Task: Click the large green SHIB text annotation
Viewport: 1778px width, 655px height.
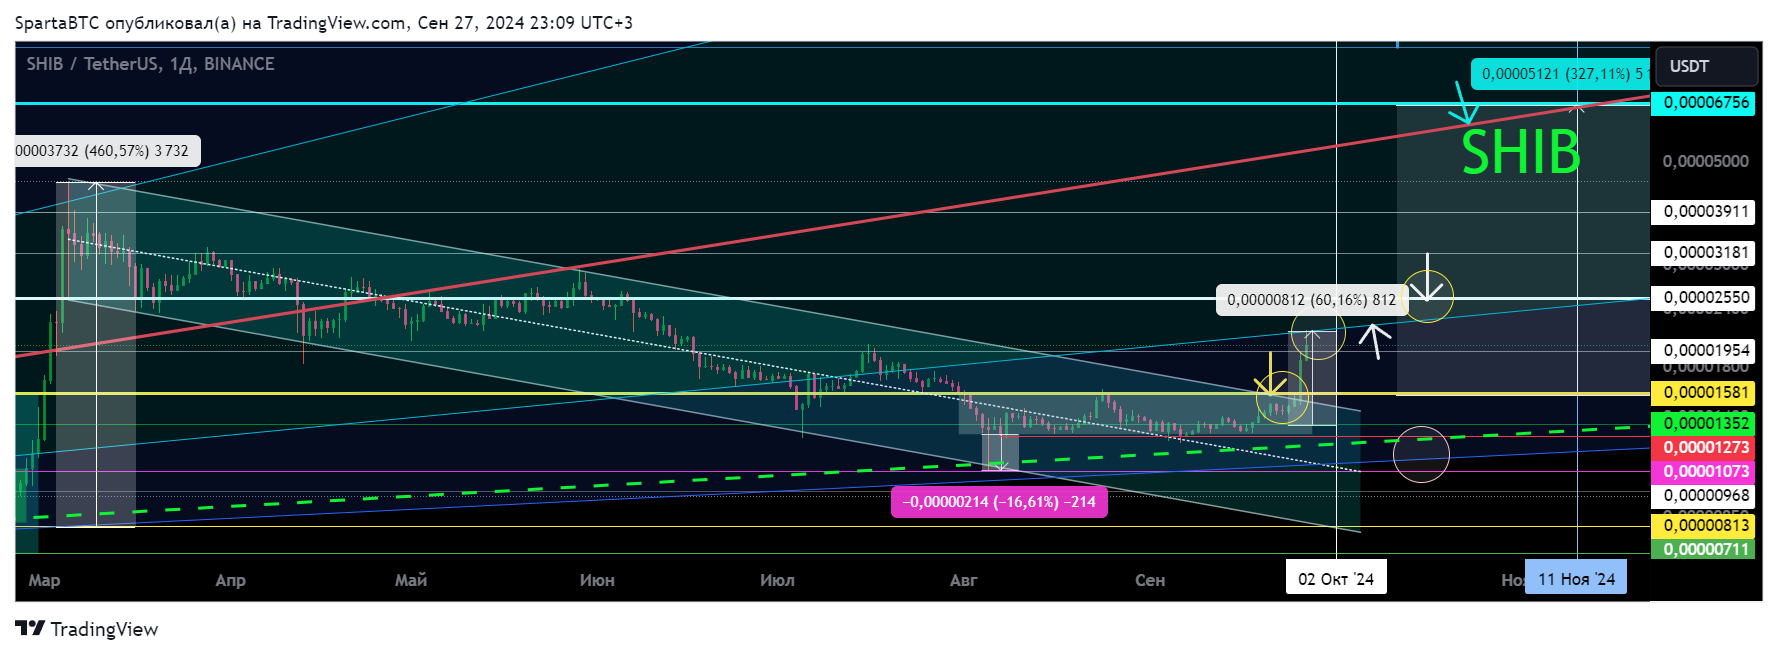Action: (x=1520, y=153)
